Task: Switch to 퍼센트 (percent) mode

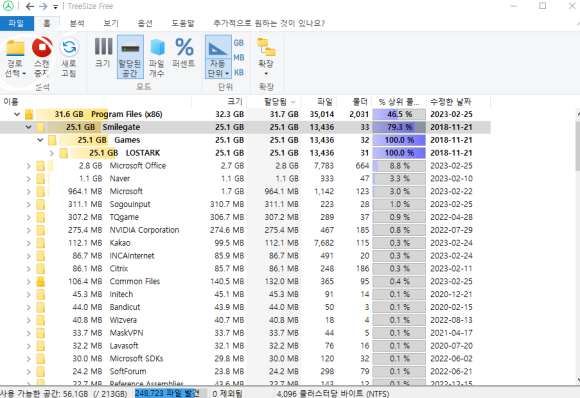Action: coord(184,53)
